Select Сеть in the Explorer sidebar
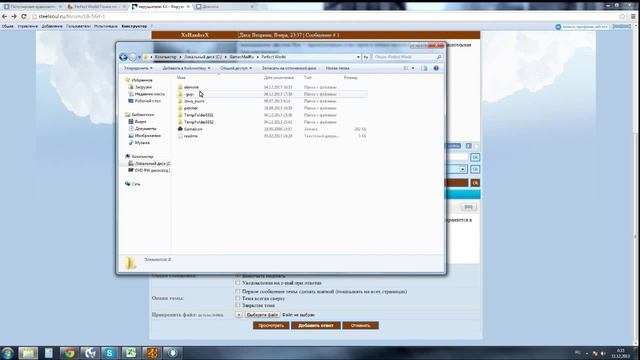640x360 pixels. tap(136, 184)
